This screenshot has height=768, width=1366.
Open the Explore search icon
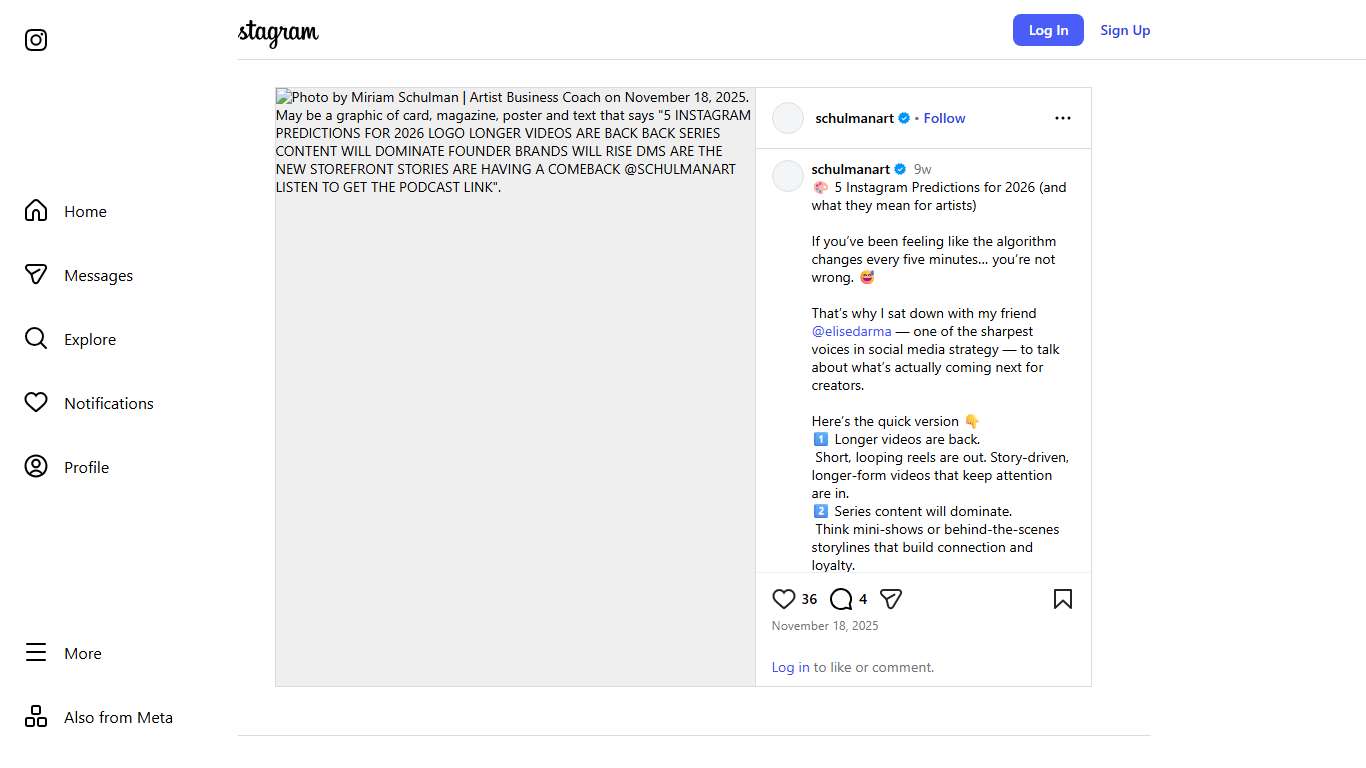click(36, 339)
